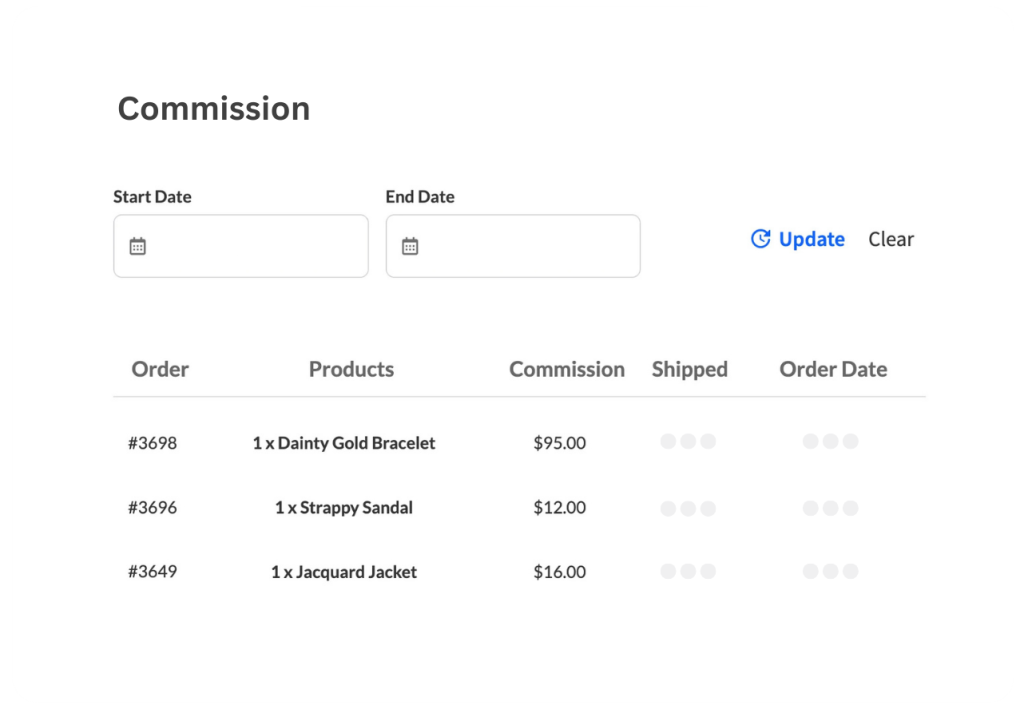The image size is (1024, 713).
Task: Clear the date filters
Action: [890, 239]
